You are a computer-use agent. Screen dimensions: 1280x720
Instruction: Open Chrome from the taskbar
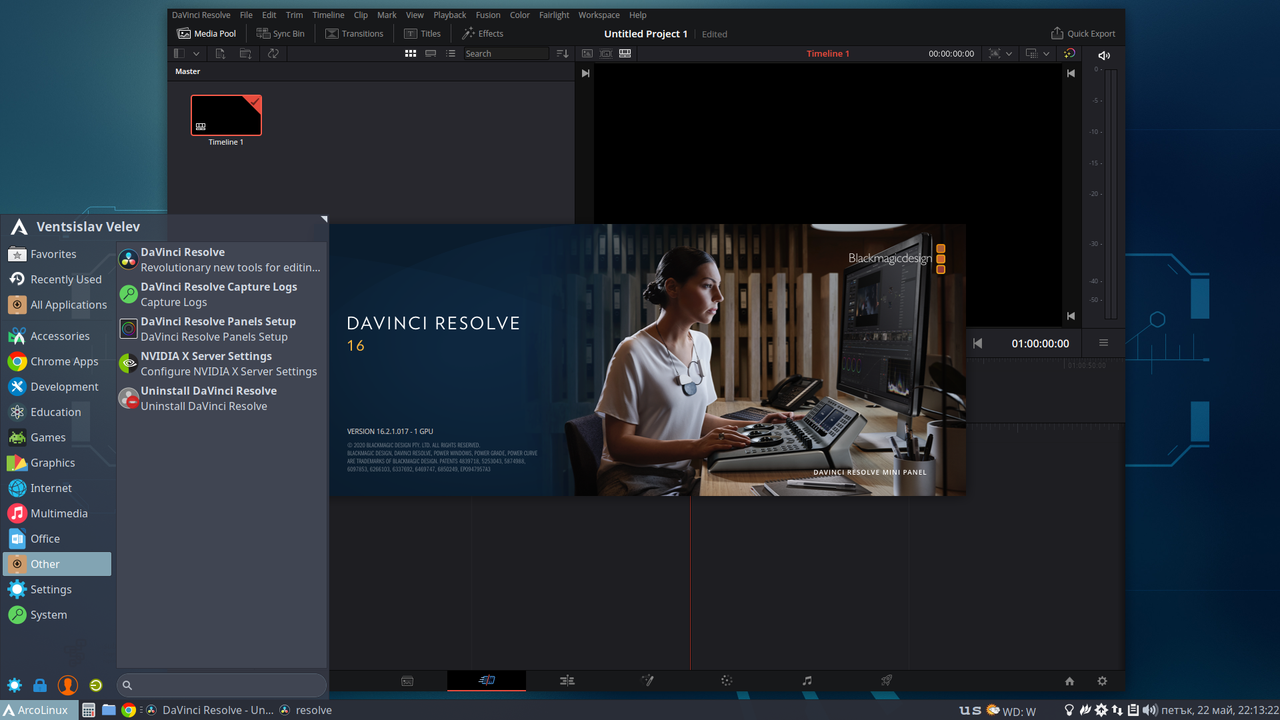click(x=129, y=710)
